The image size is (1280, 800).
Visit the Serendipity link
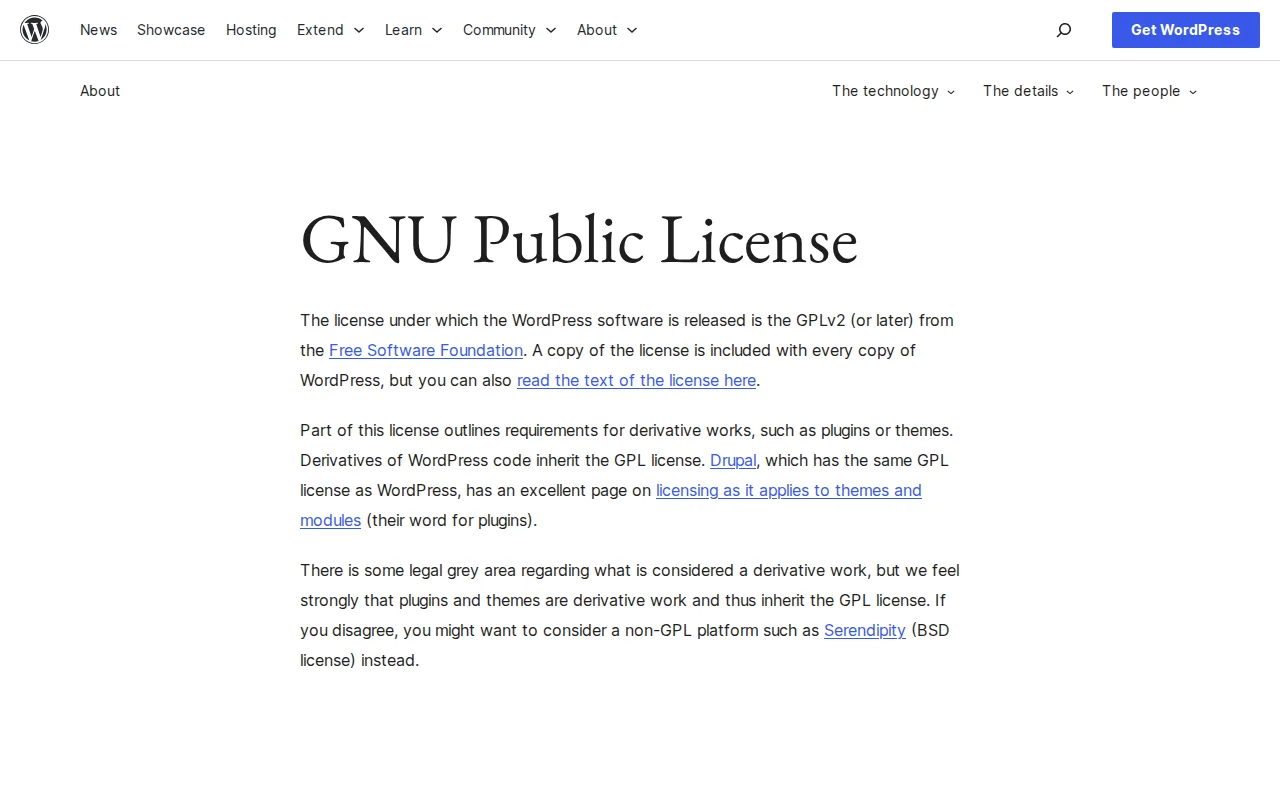coord(865,630)
